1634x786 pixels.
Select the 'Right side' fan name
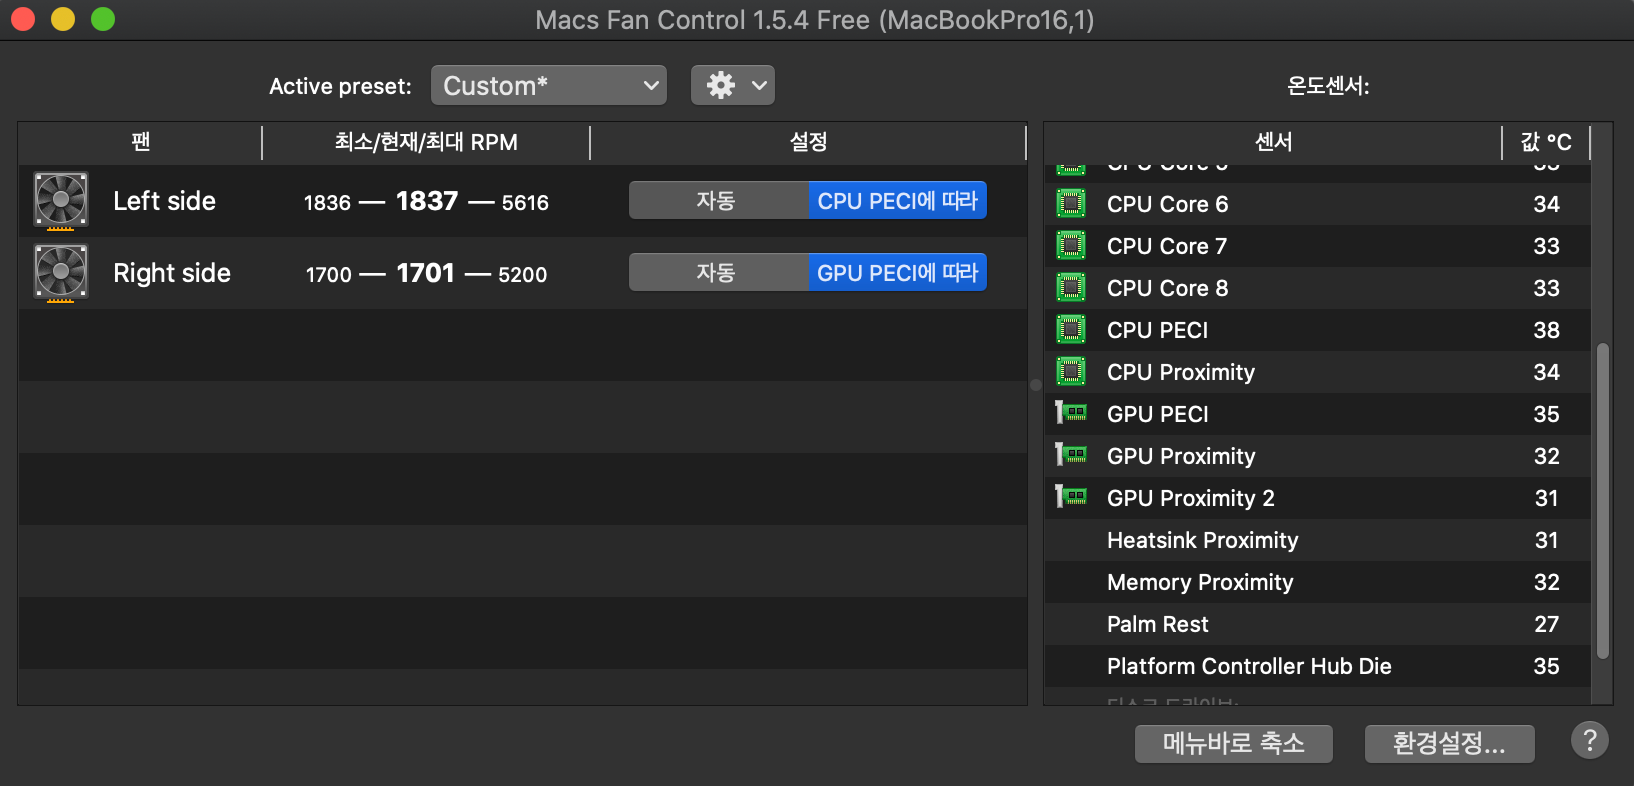point(172,273)
